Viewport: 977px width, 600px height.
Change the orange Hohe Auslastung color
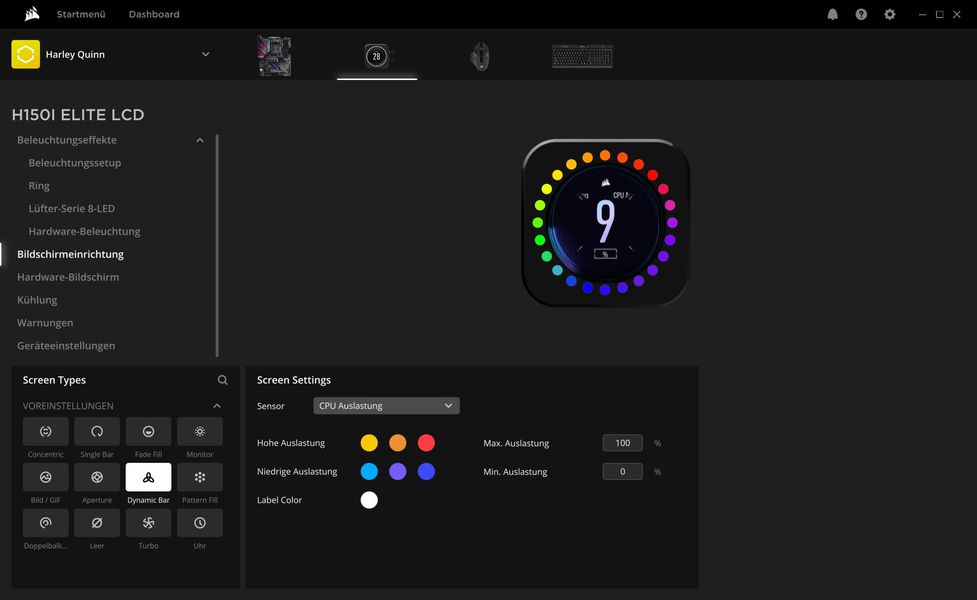[x=398, y=443]
